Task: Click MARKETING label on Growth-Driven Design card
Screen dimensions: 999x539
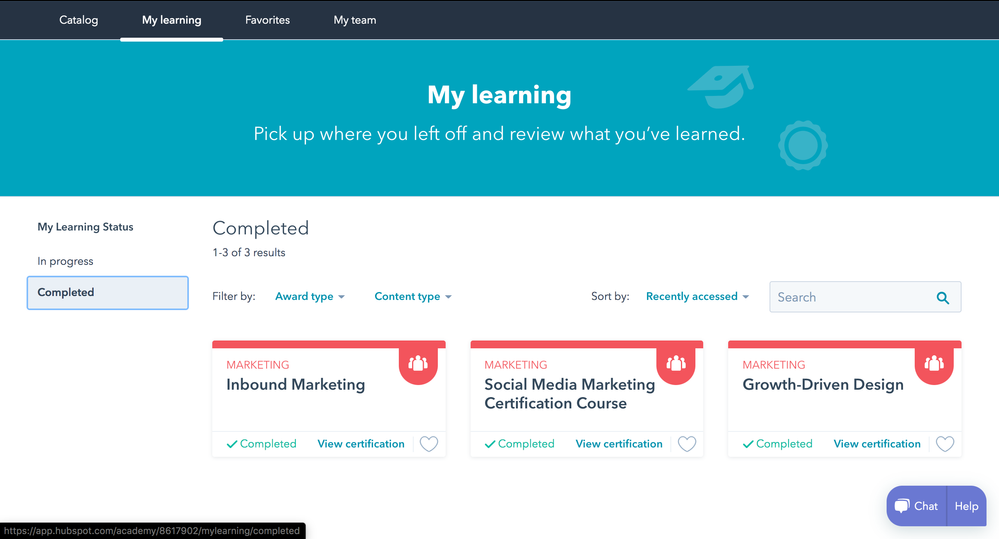Action: pyautogui.click(x=773, y=365)
